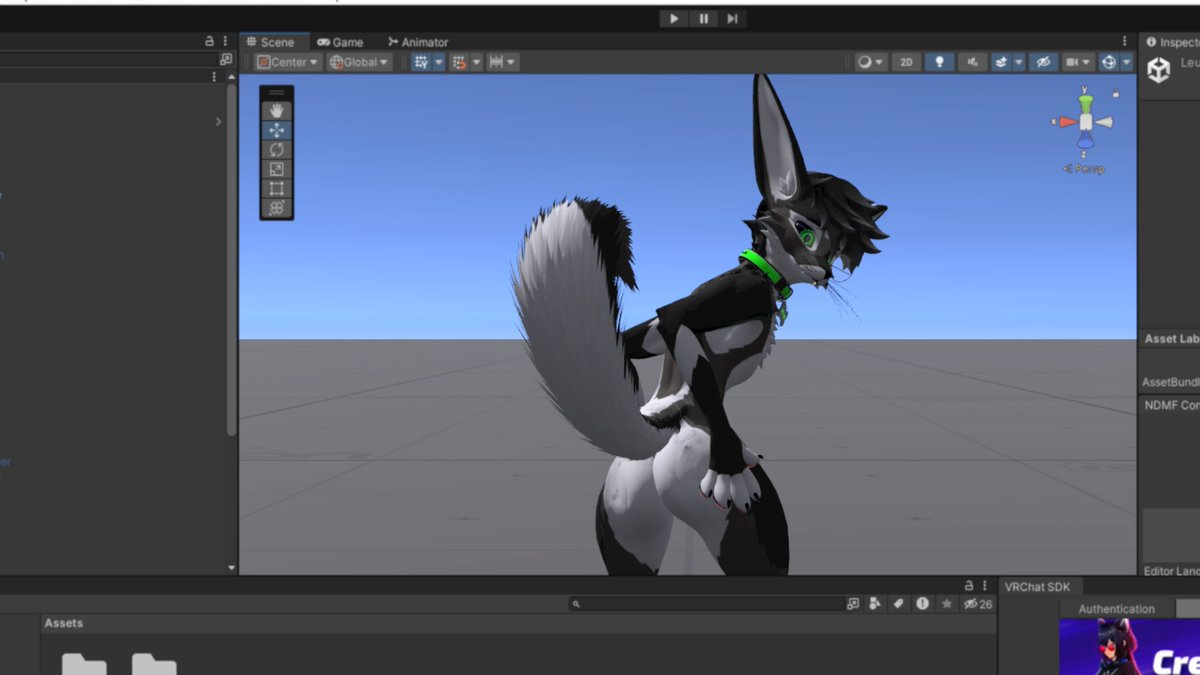Viewport: 1200px width, 675px height.
Task: Toggle 2D view mode
Action: coord(906,62)
